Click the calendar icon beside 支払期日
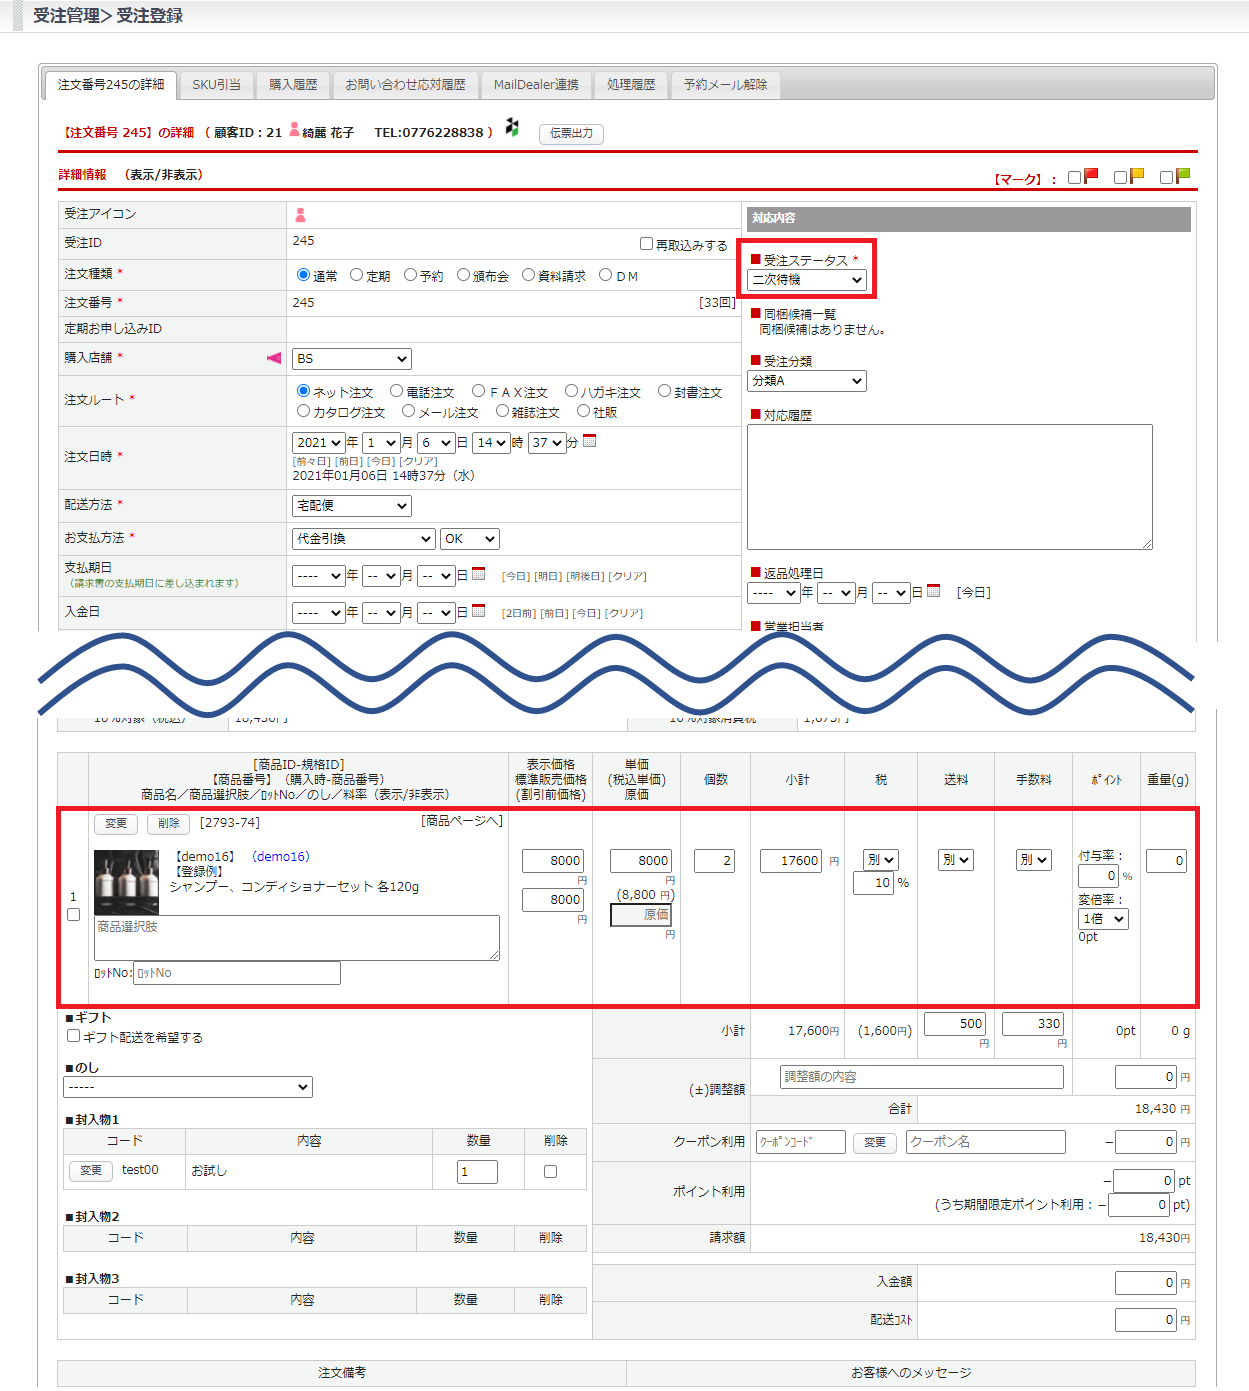Viewport: 1249px width, 1391px height. click(479, 574)
